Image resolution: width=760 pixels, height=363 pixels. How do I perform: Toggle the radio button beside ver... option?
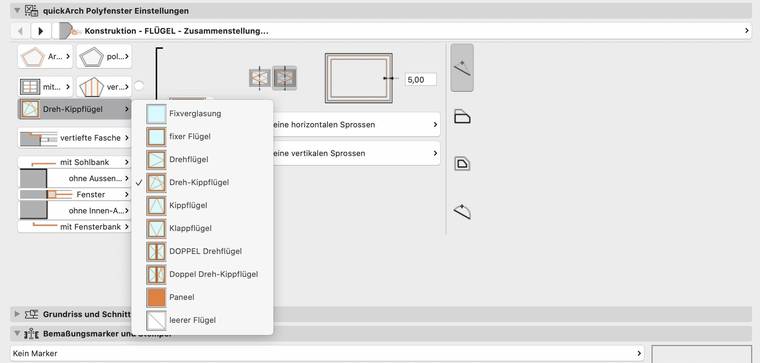(139, 86)
